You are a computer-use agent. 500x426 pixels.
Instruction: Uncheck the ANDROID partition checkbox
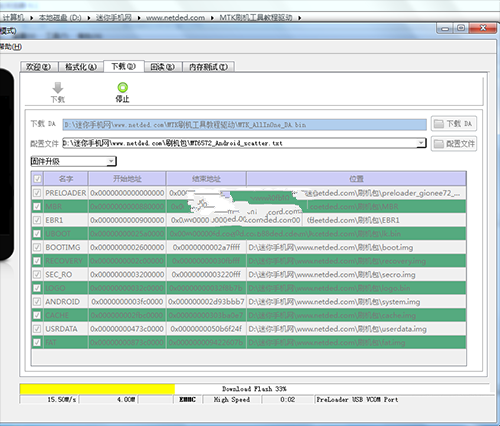37,302
